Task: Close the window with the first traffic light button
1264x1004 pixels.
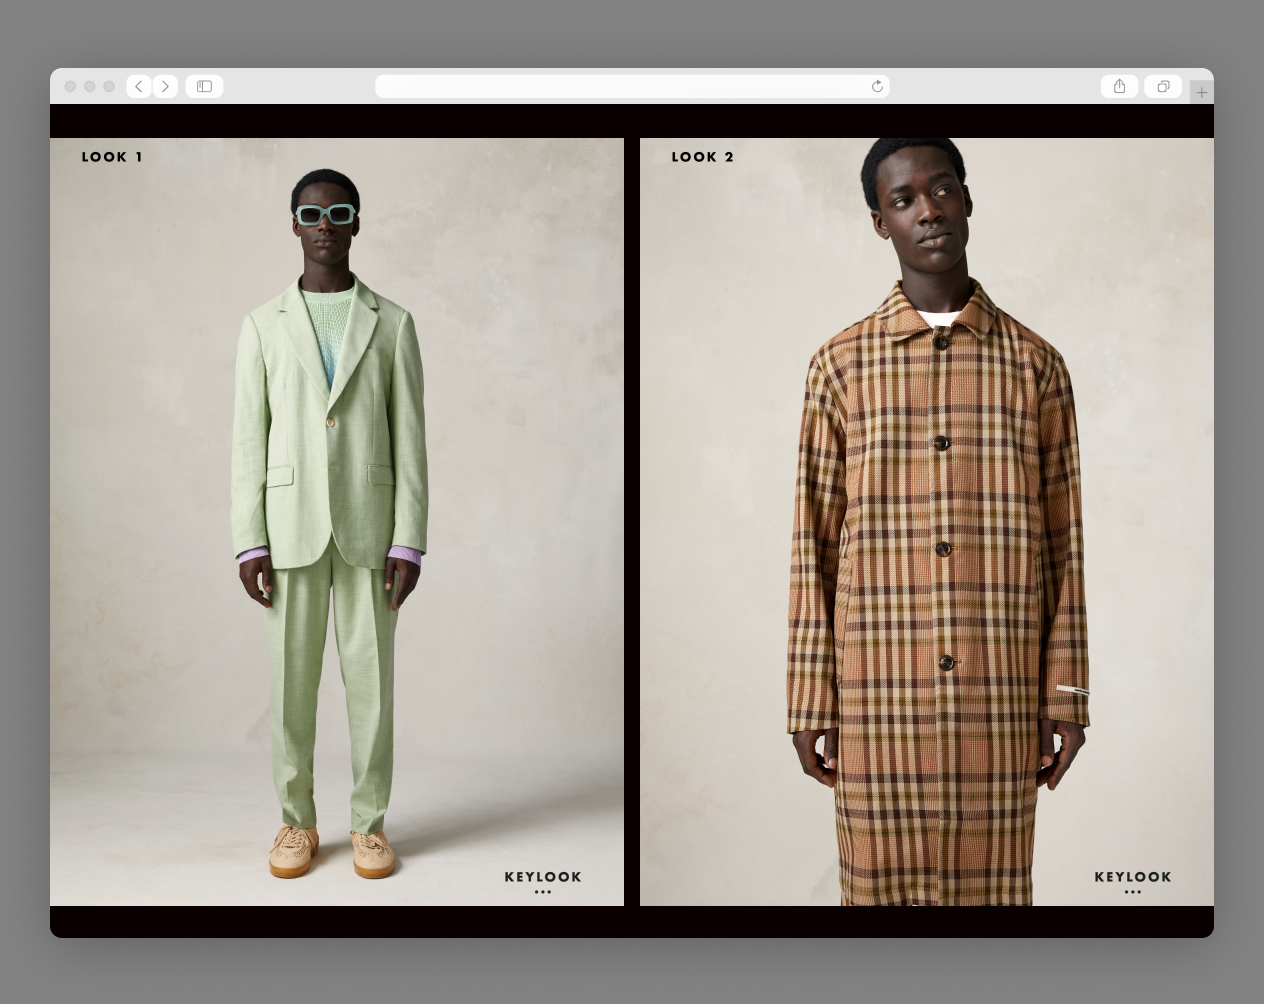Action: [70, 87]
